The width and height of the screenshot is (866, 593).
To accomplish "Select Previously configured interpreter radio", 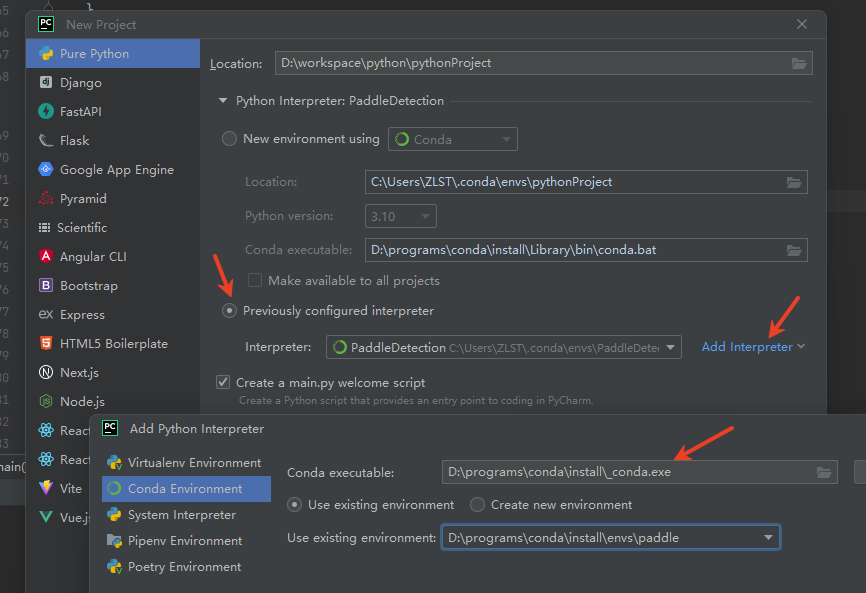I will point(229,311).
